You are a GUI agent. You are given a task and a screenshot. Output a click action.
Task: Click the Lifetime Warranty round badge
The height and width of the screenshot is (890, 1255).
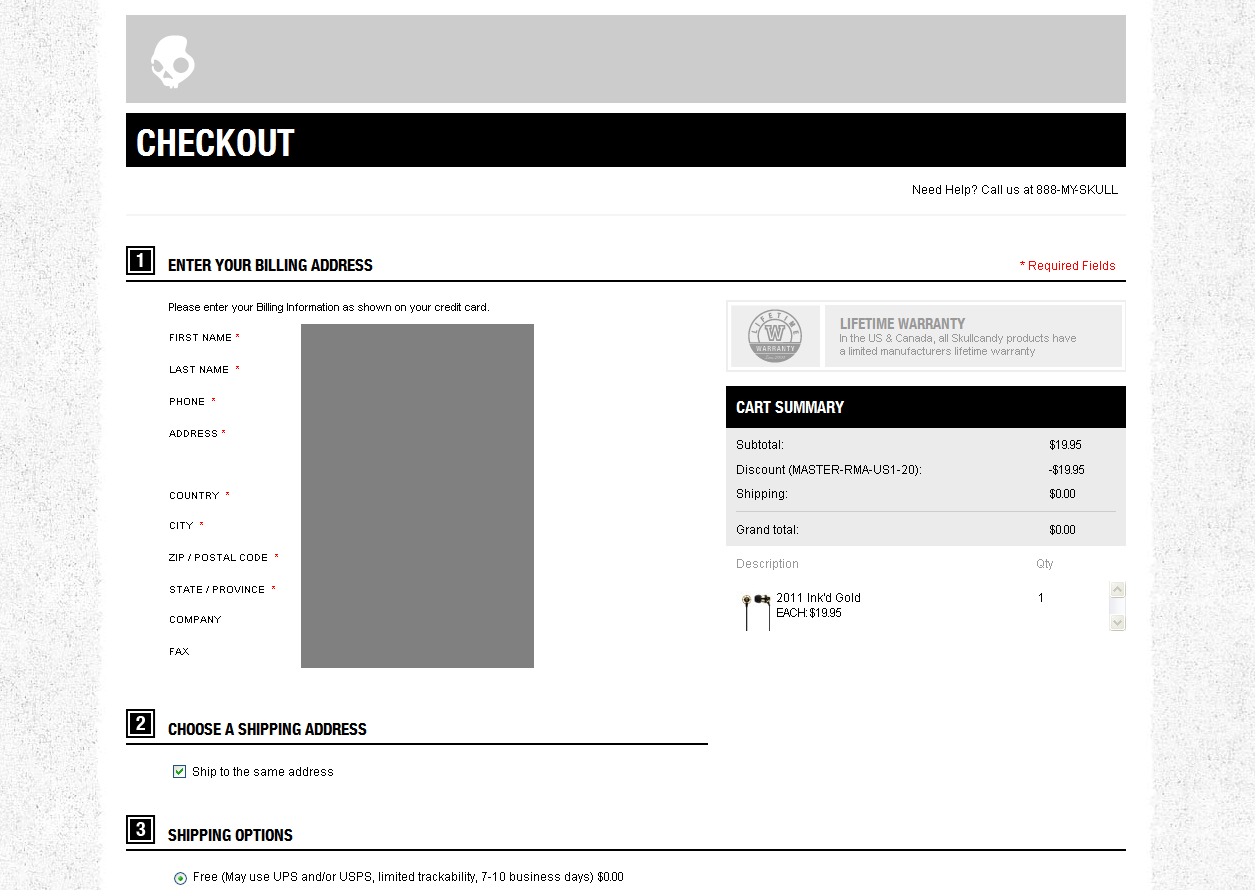point(775,336)
